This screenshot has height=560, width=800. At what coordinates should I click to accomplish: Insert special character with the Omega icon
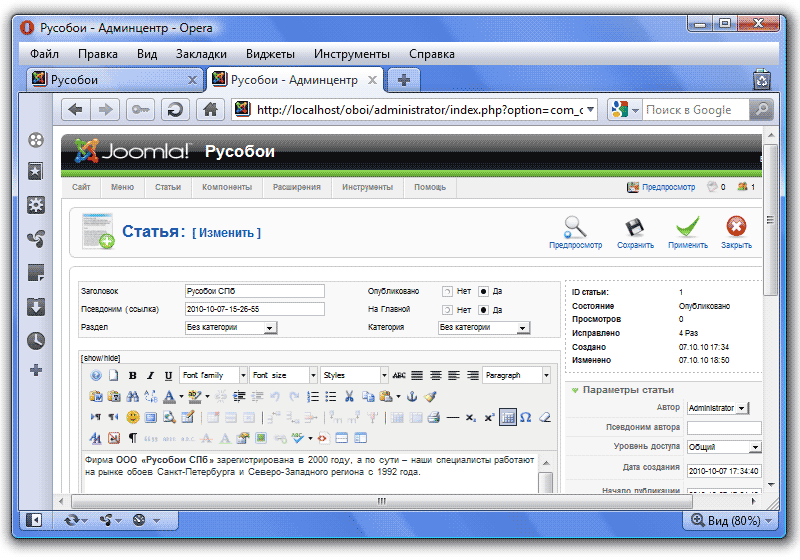(526, 417)
